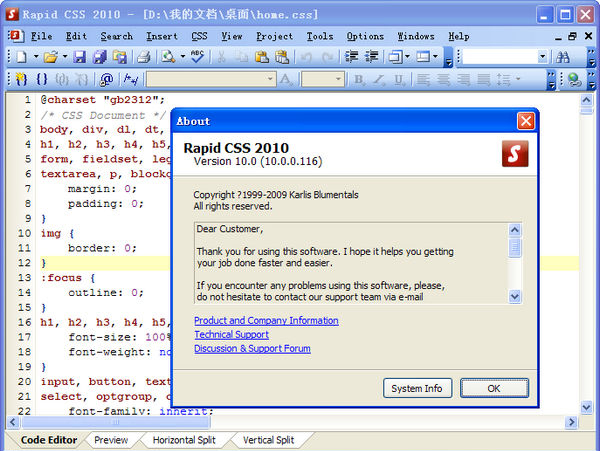This screenshot has height=451, width=600.
Task: Open Discussion & Support Forum link
Action: [253, 348]
